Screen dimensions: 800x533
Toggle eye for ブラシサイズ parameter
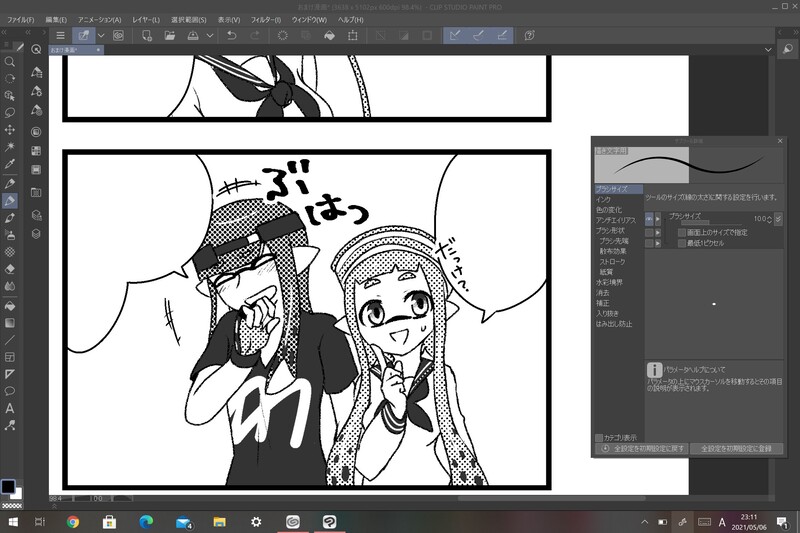click(649, 219)
